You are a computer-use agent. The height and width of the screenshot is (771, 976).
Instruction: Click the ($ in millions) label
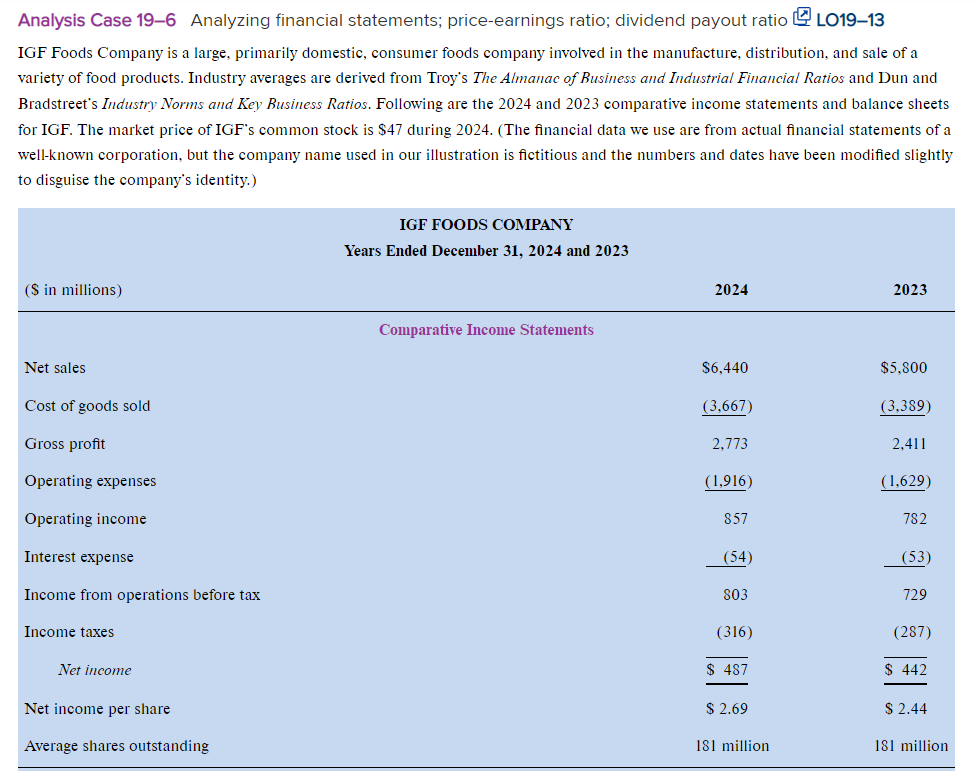(x=73, y=290)
